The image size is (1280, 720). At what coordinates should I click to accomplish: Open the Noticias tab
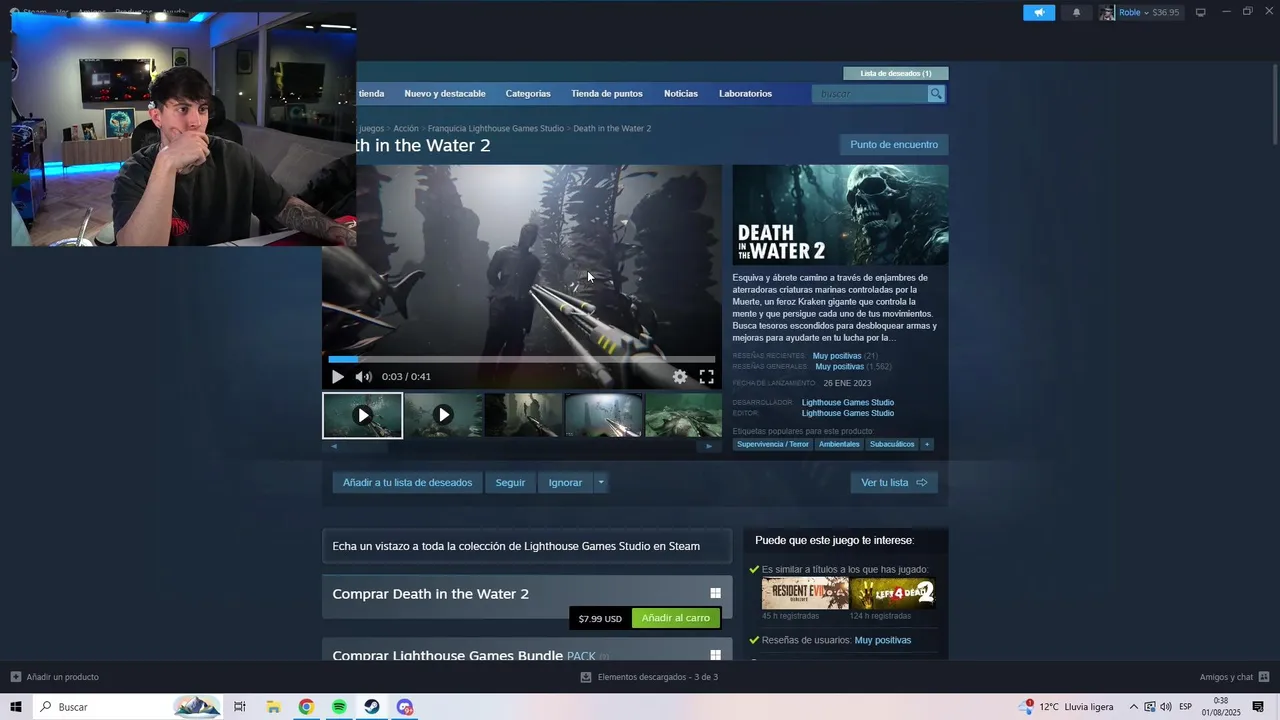pyautogui.click(x=681, y=93)
